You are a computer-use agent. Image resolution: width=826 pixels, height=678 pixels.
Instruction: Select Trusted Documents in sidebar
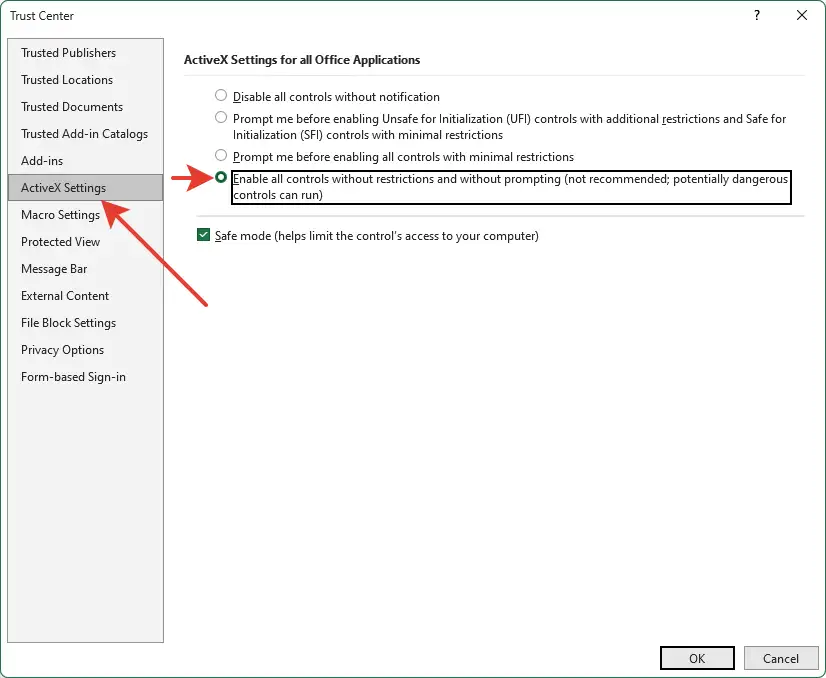[71, 107]
